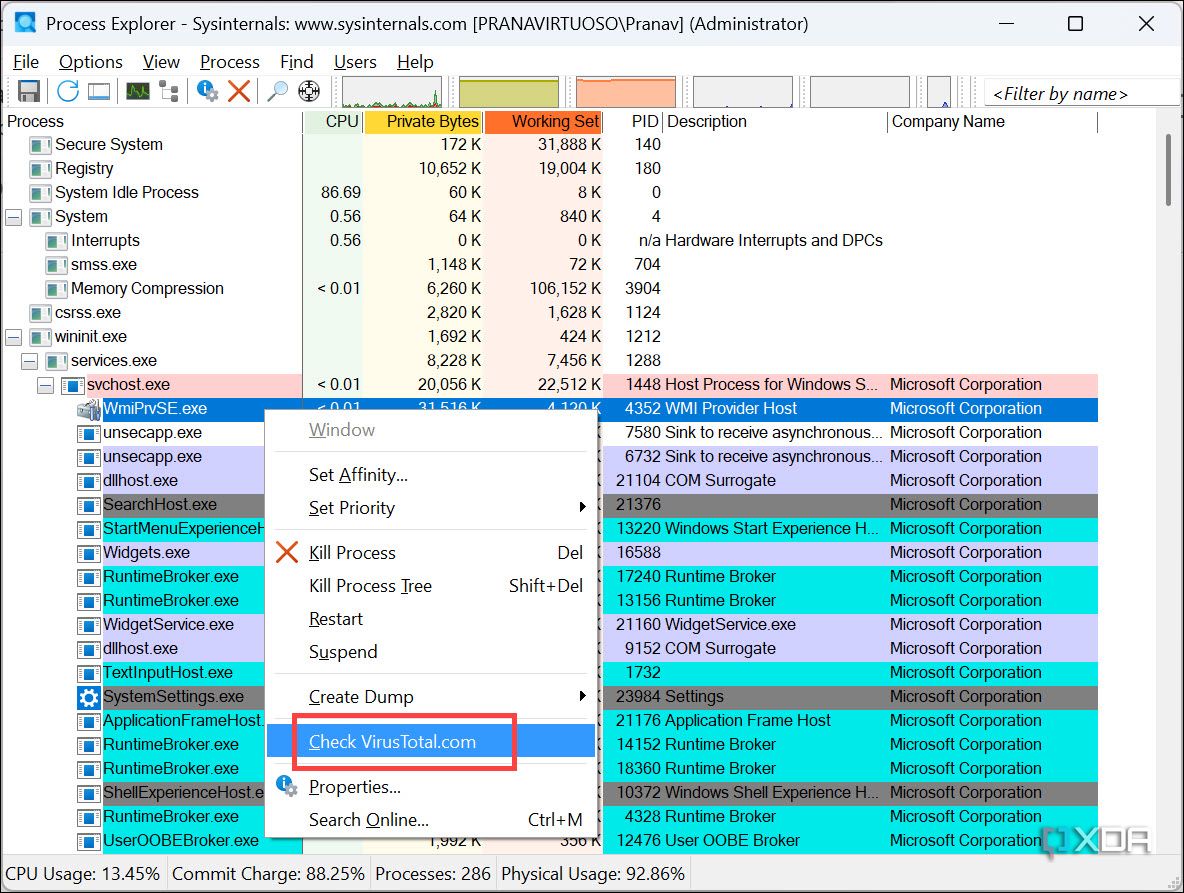Click Processes: 286 in status bar
The image size is (1184, 893).
click(x=433, y=874)
